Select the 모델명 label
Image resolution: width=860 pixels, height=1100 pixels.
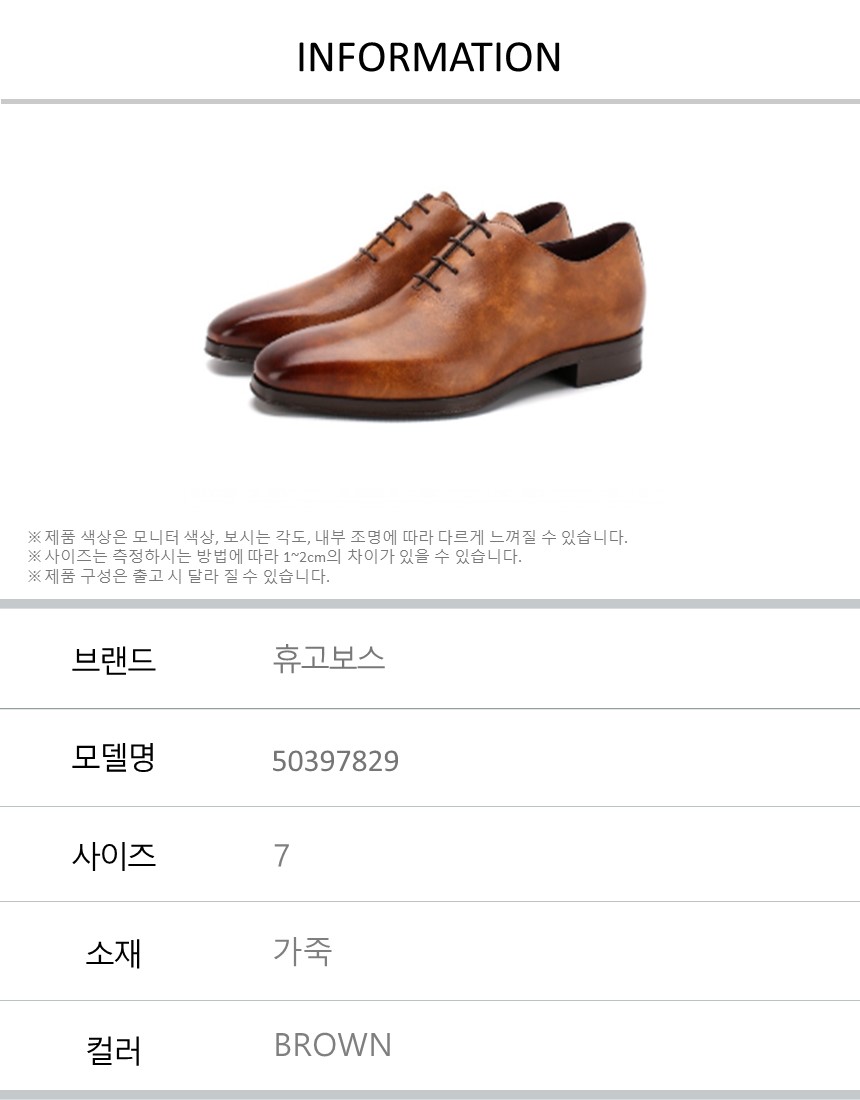pyautogui.click(x=113, y=758)
